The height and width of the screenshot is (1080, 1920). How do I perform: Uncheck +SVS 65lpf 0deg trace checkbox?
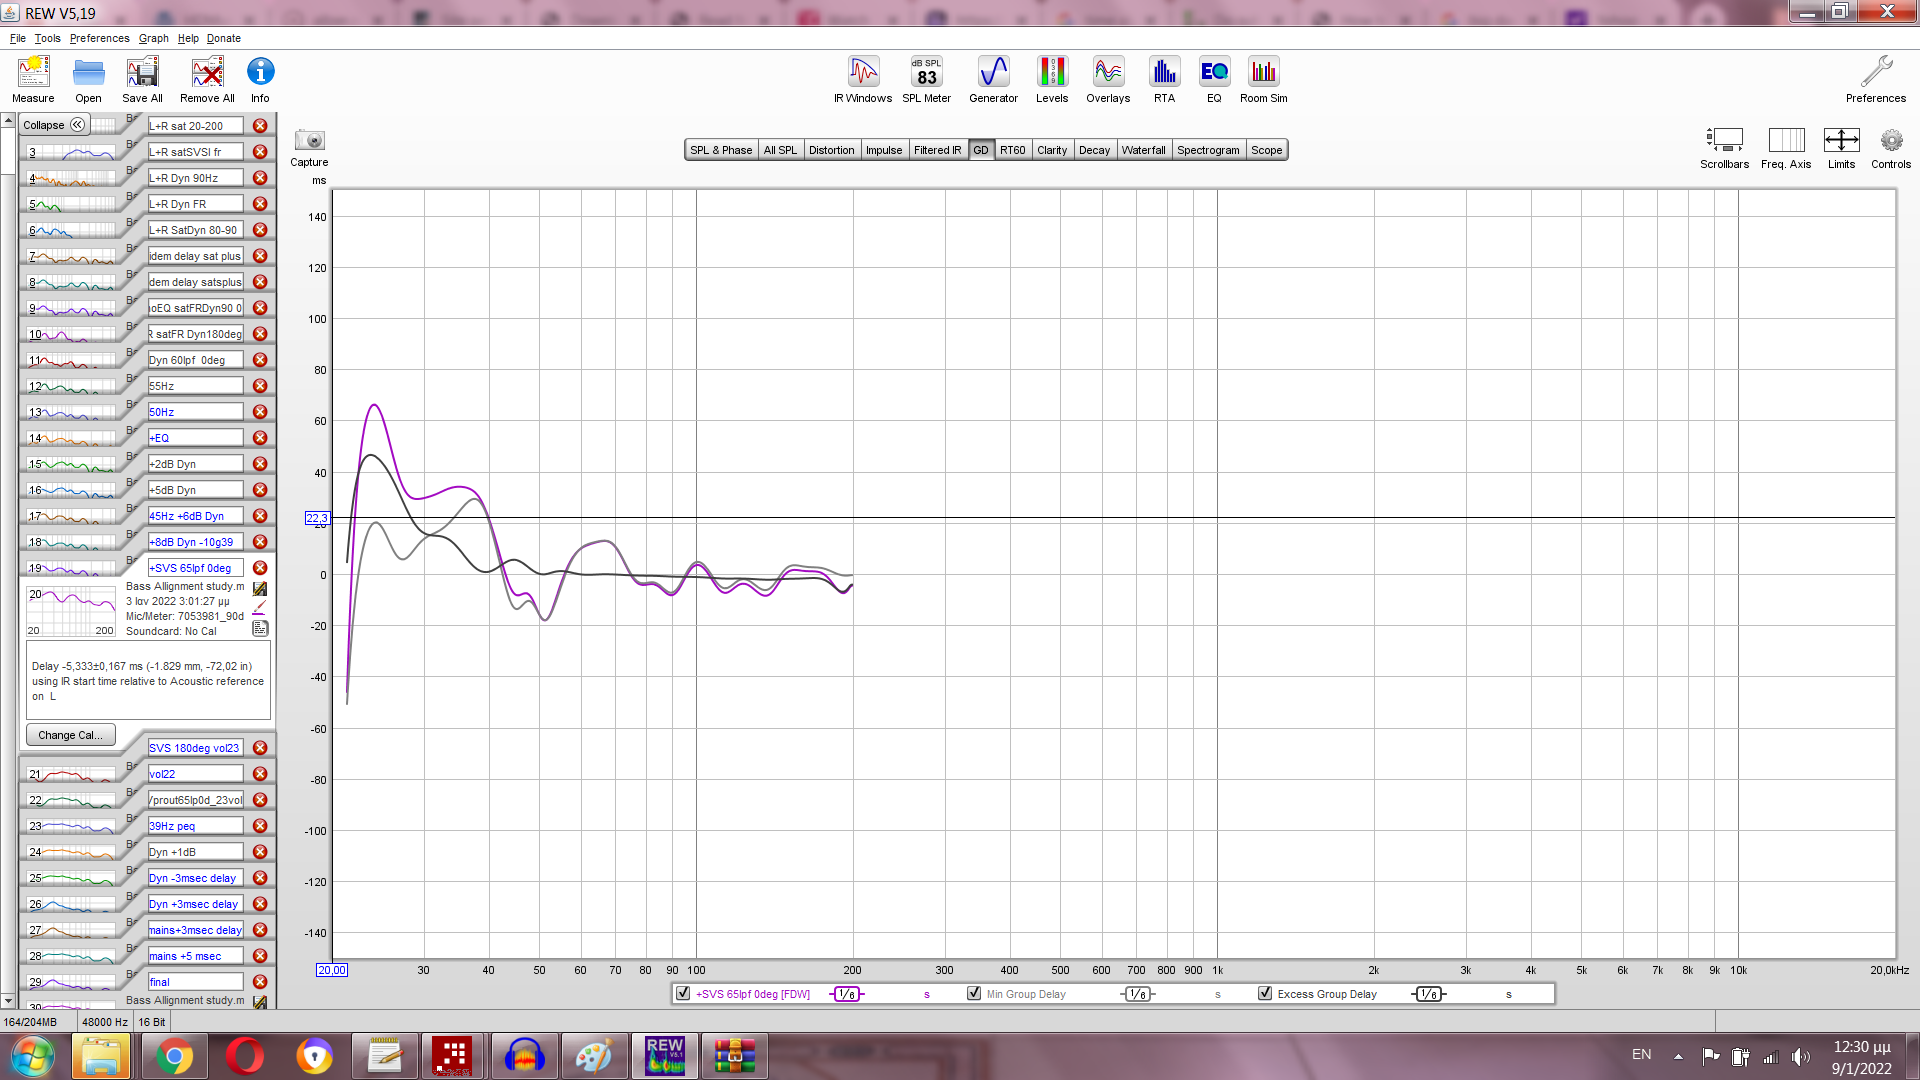[x=683, y=993]
